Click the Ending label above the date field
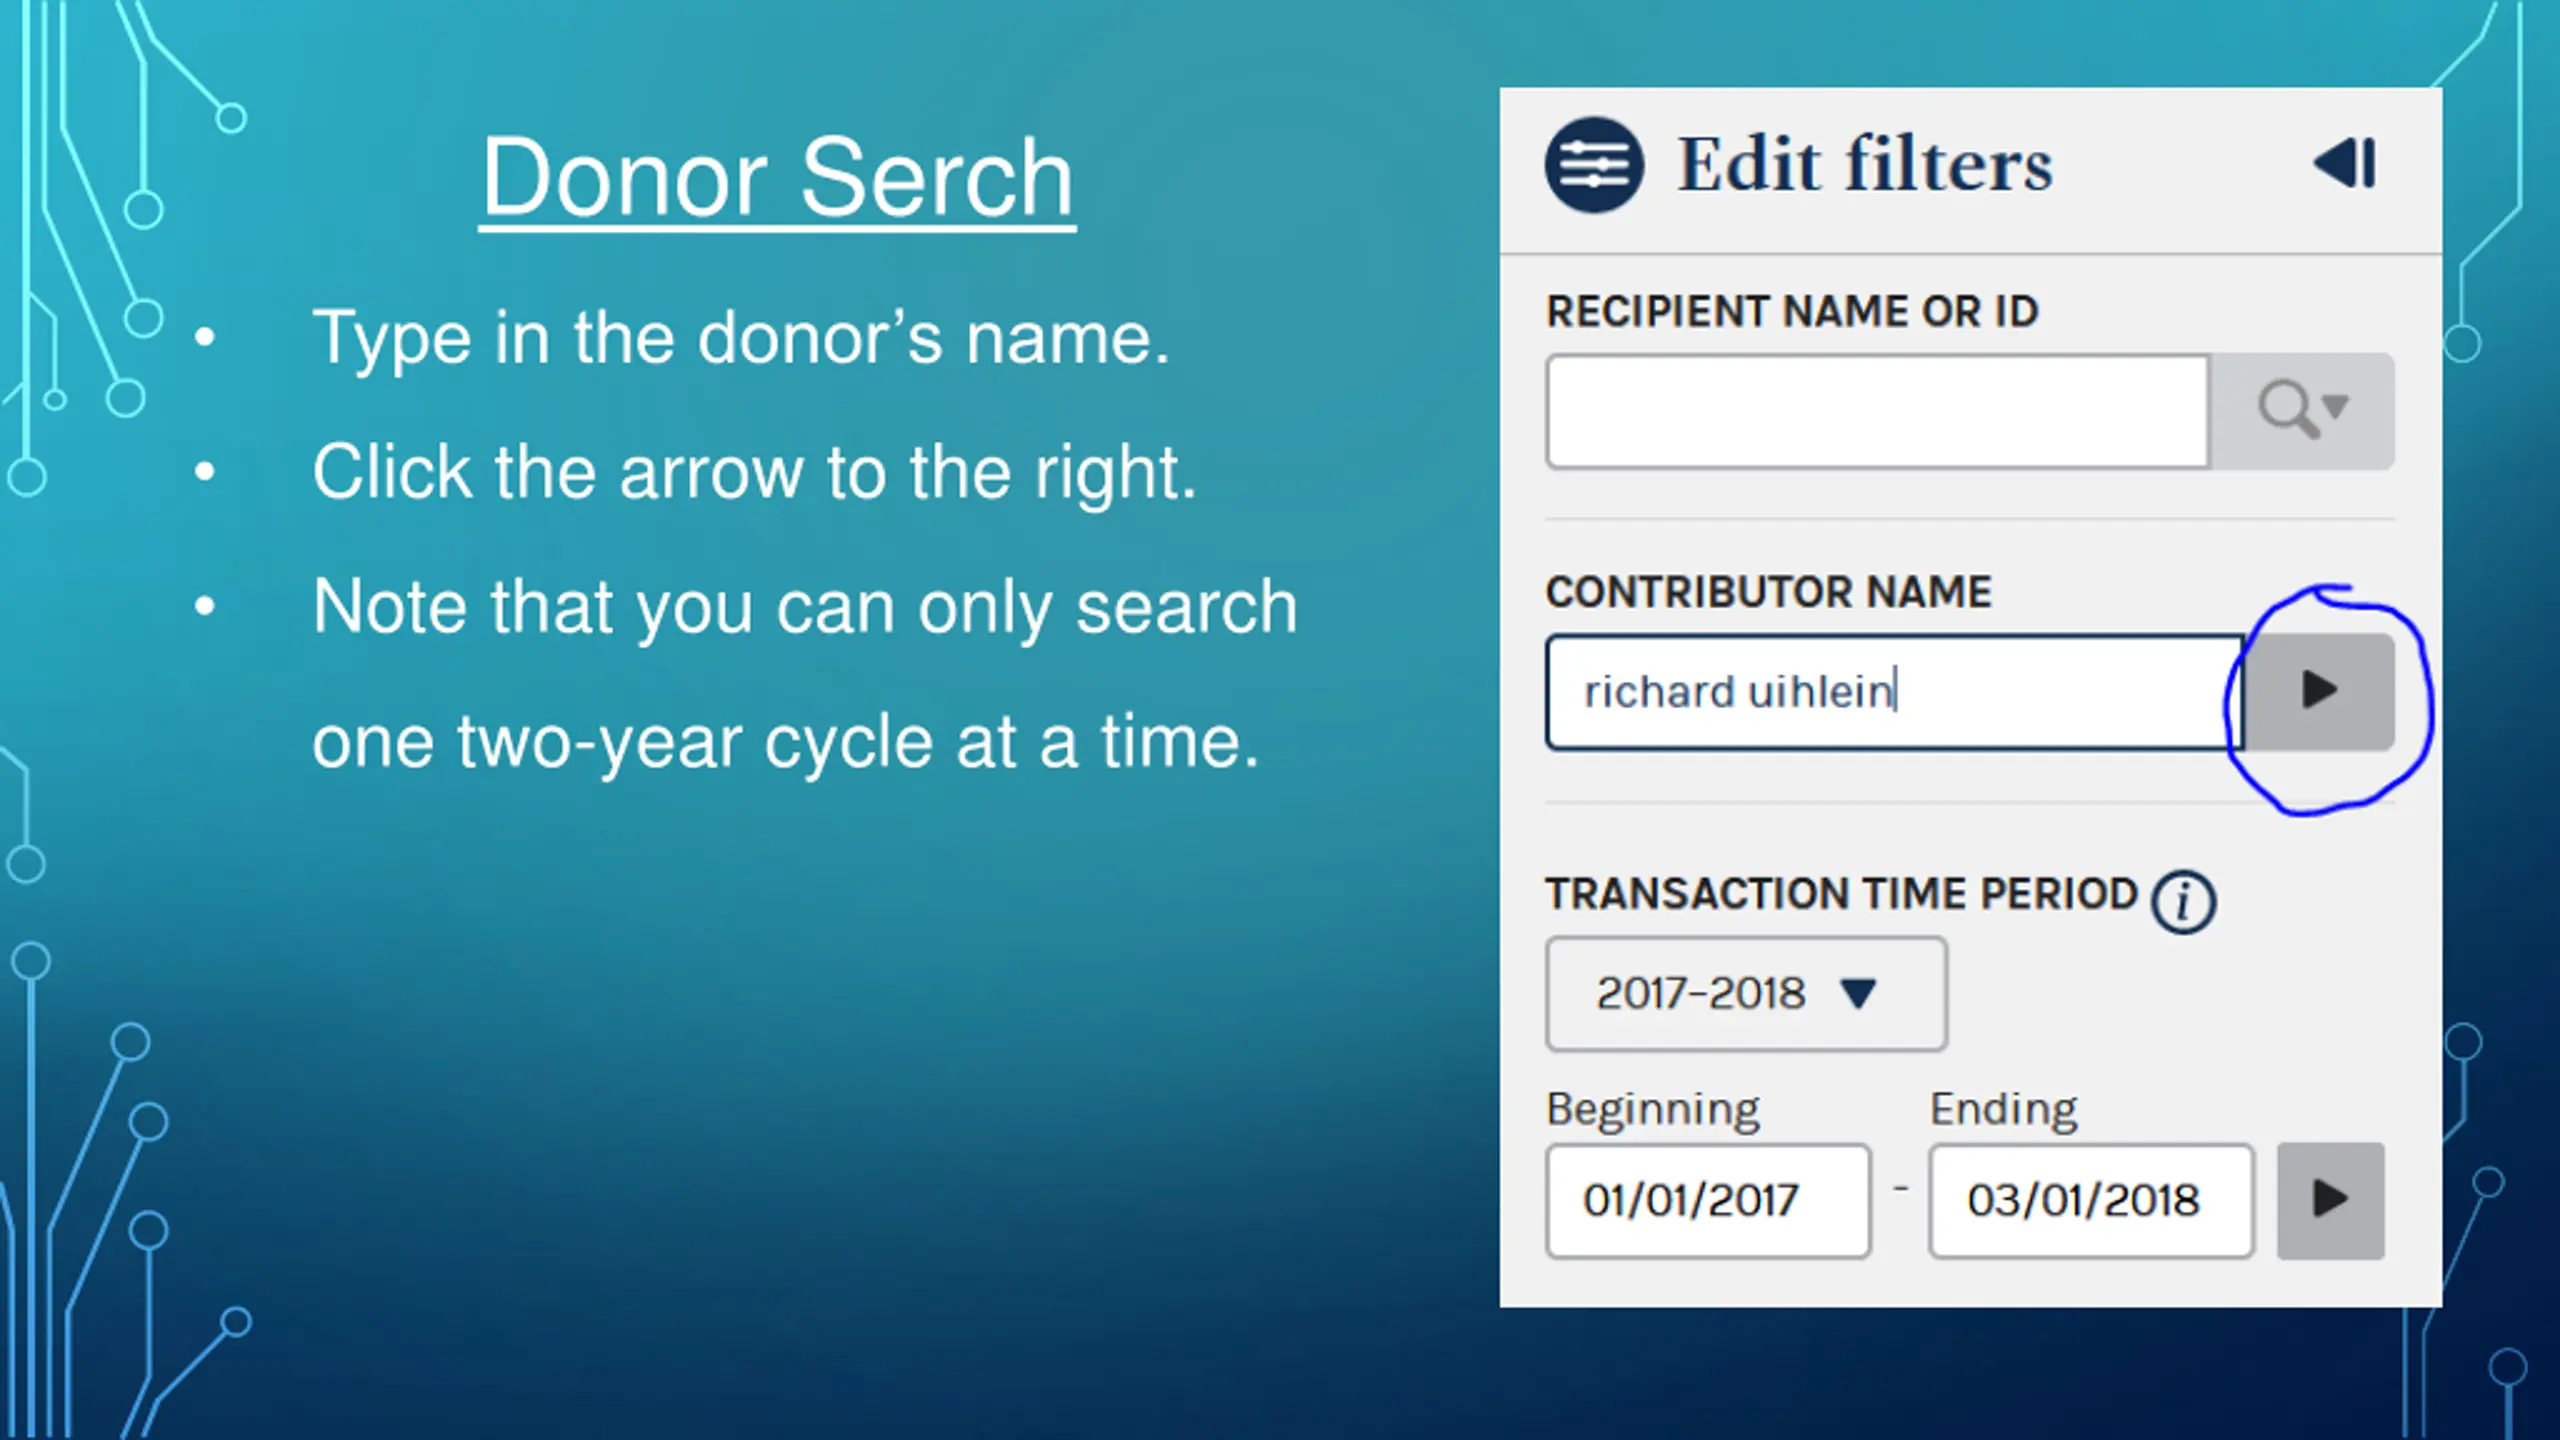The width and height of the screenshot is (2560, 1440). (2003, 1109)
